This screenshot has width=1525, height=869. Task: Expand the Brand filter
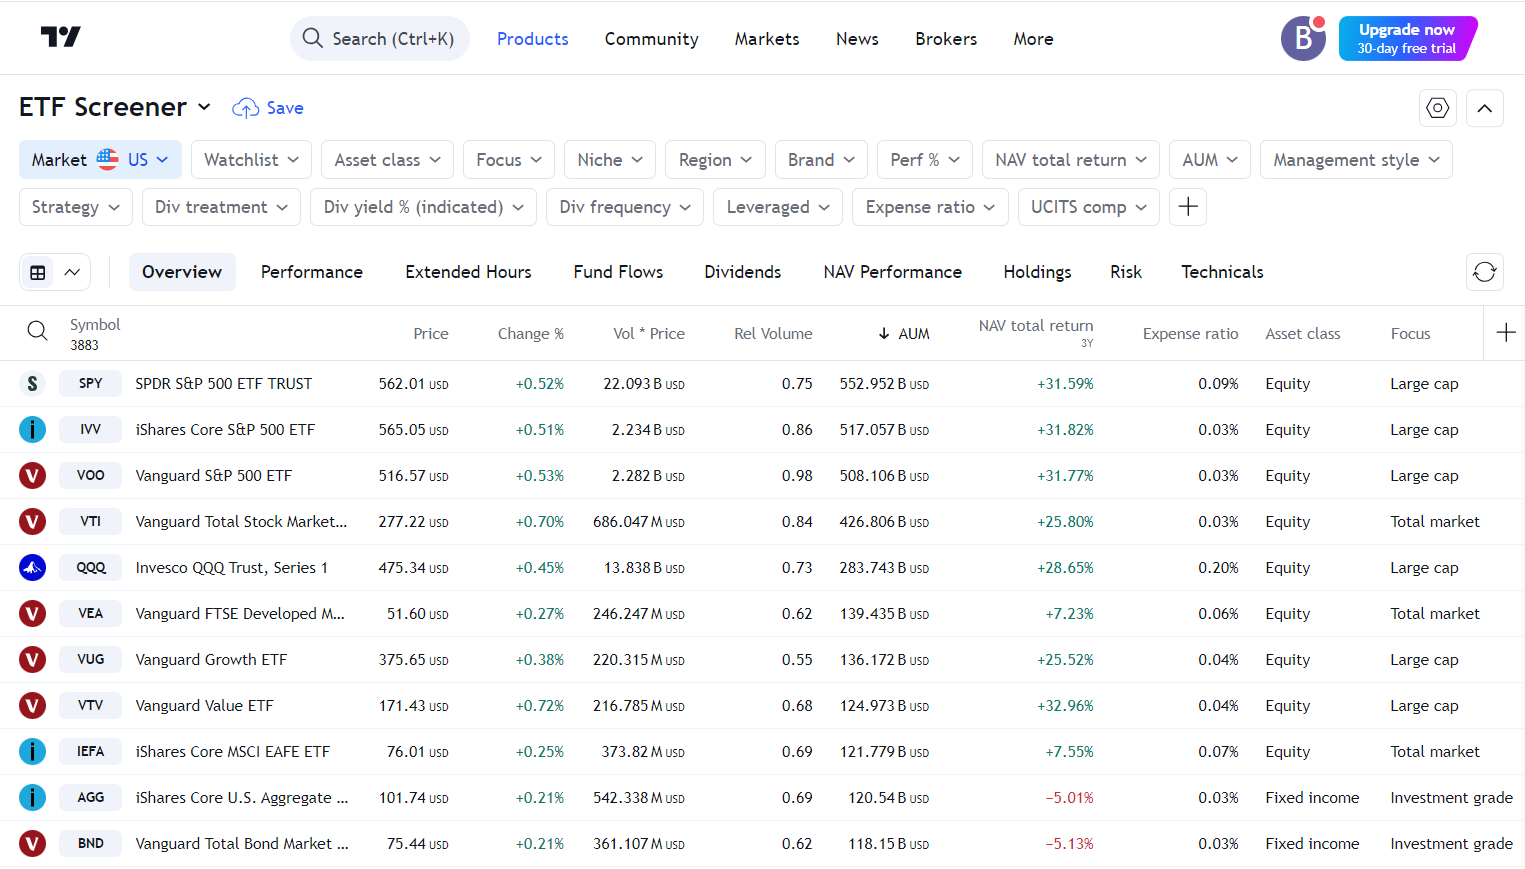coord(821,160)
